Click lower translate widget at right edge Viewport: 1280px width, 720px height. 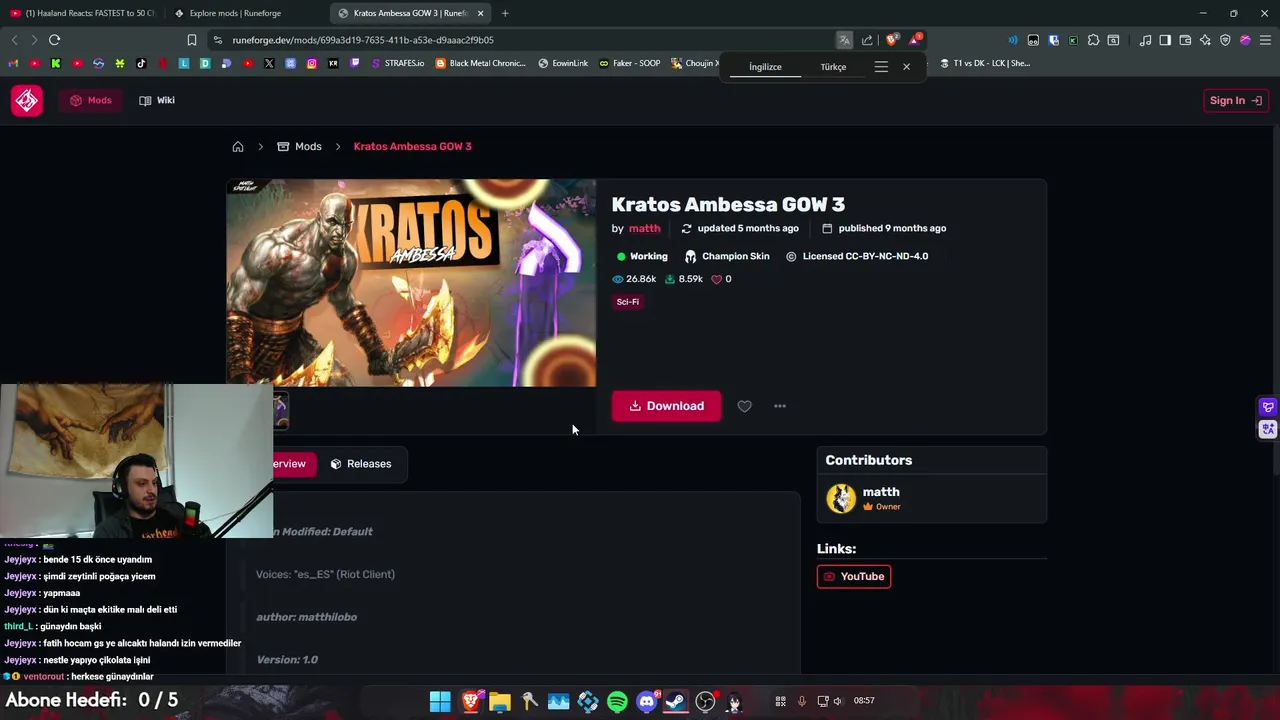(1268, 429)
